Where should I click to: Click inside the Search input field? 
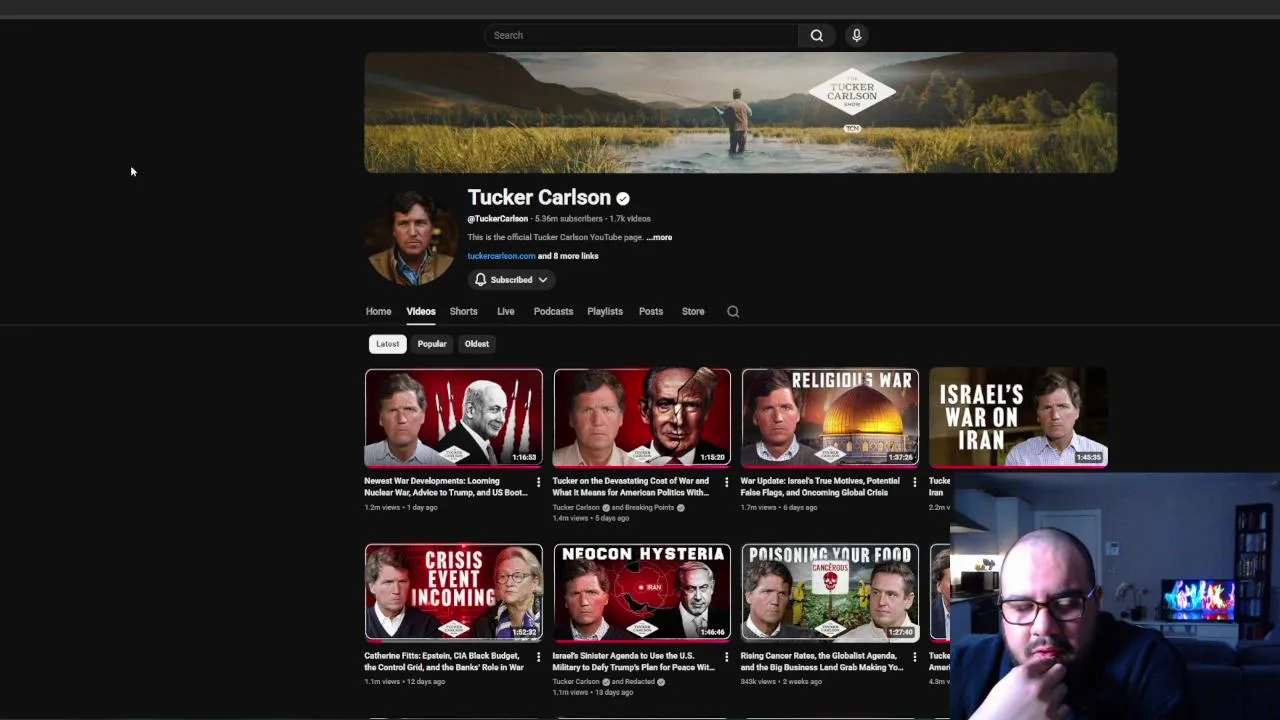point(641,35)
